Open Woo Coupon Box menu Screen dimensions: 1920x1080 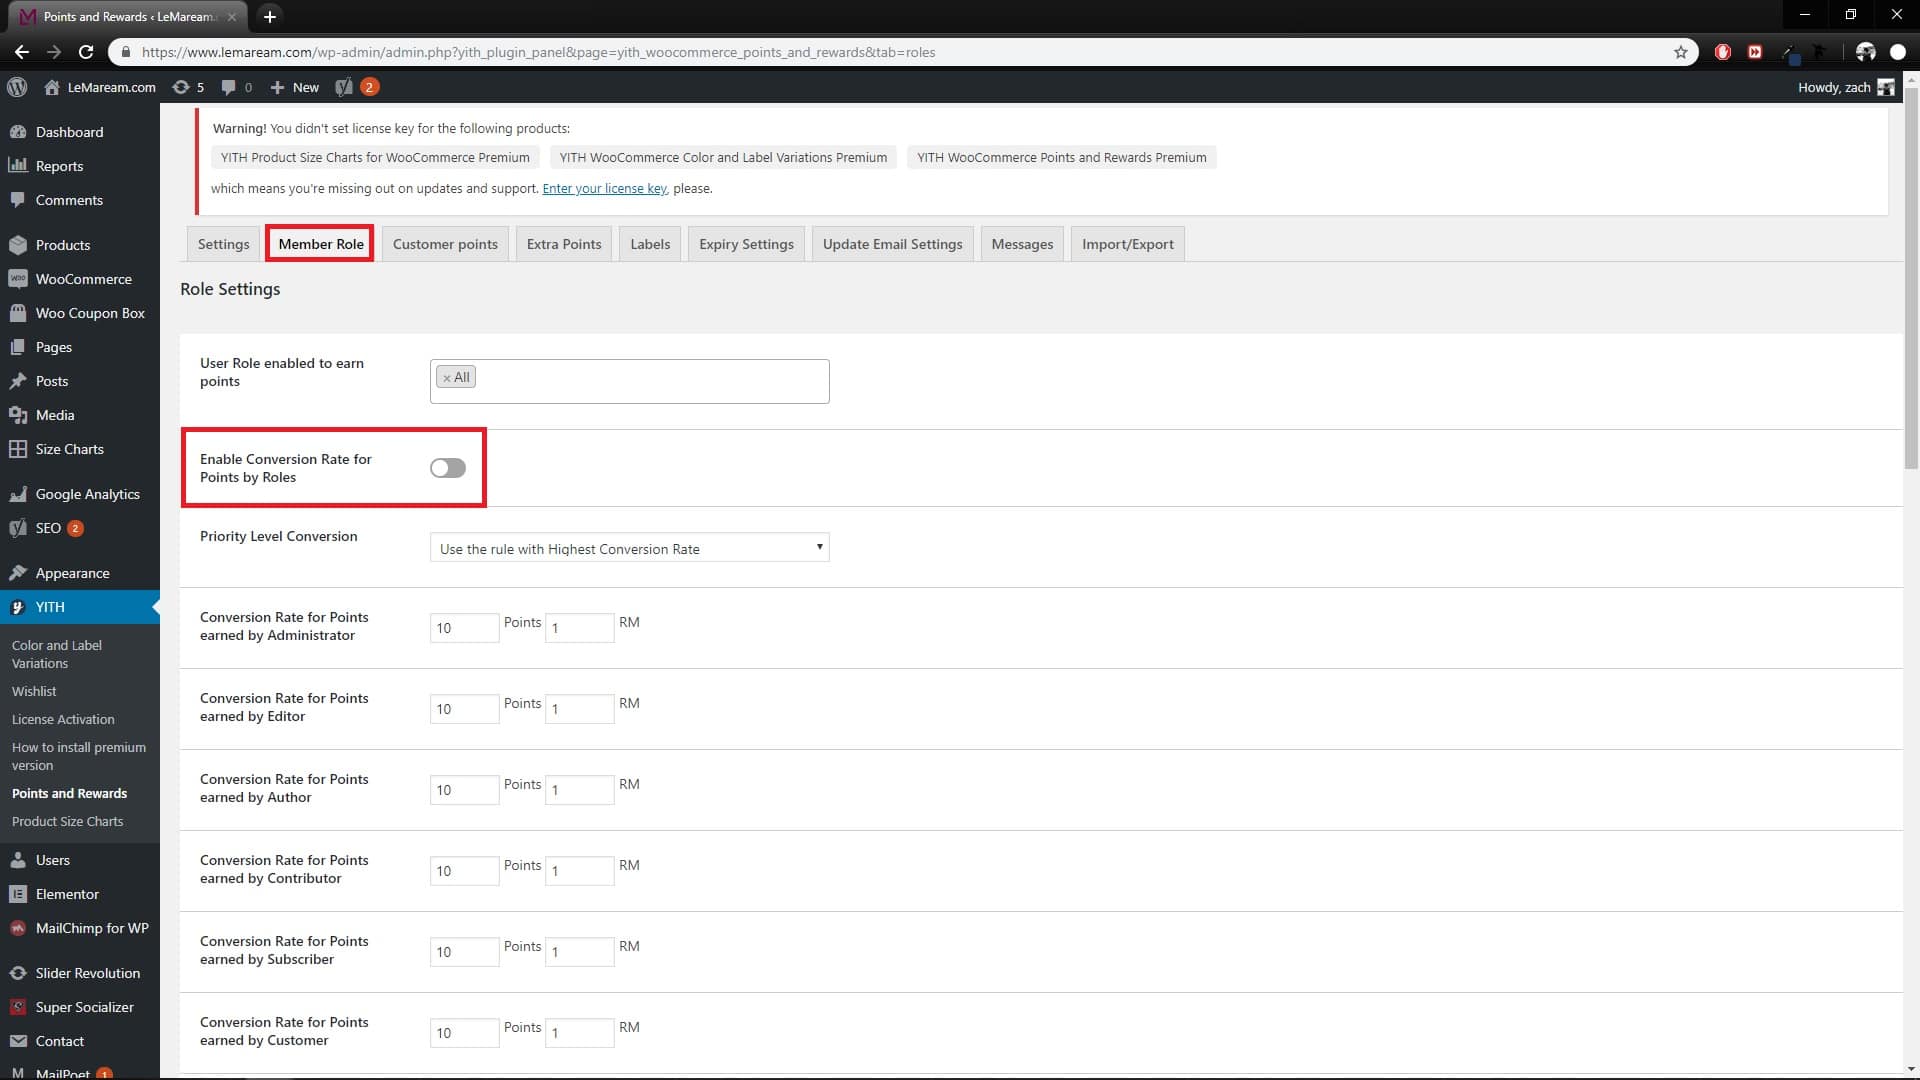[90, 313]
